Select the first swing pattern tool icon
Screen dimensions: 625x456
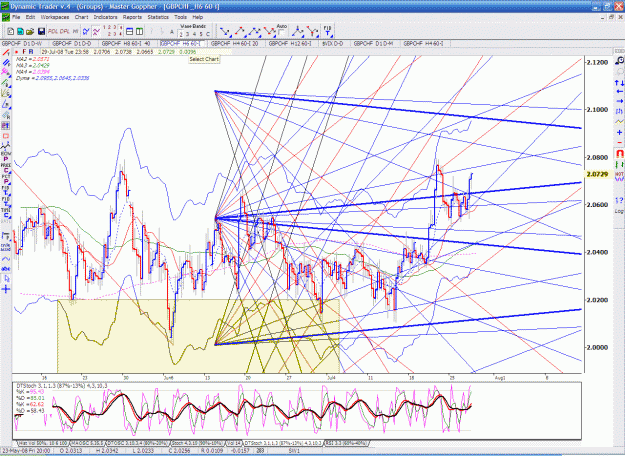tap(225, 31)
